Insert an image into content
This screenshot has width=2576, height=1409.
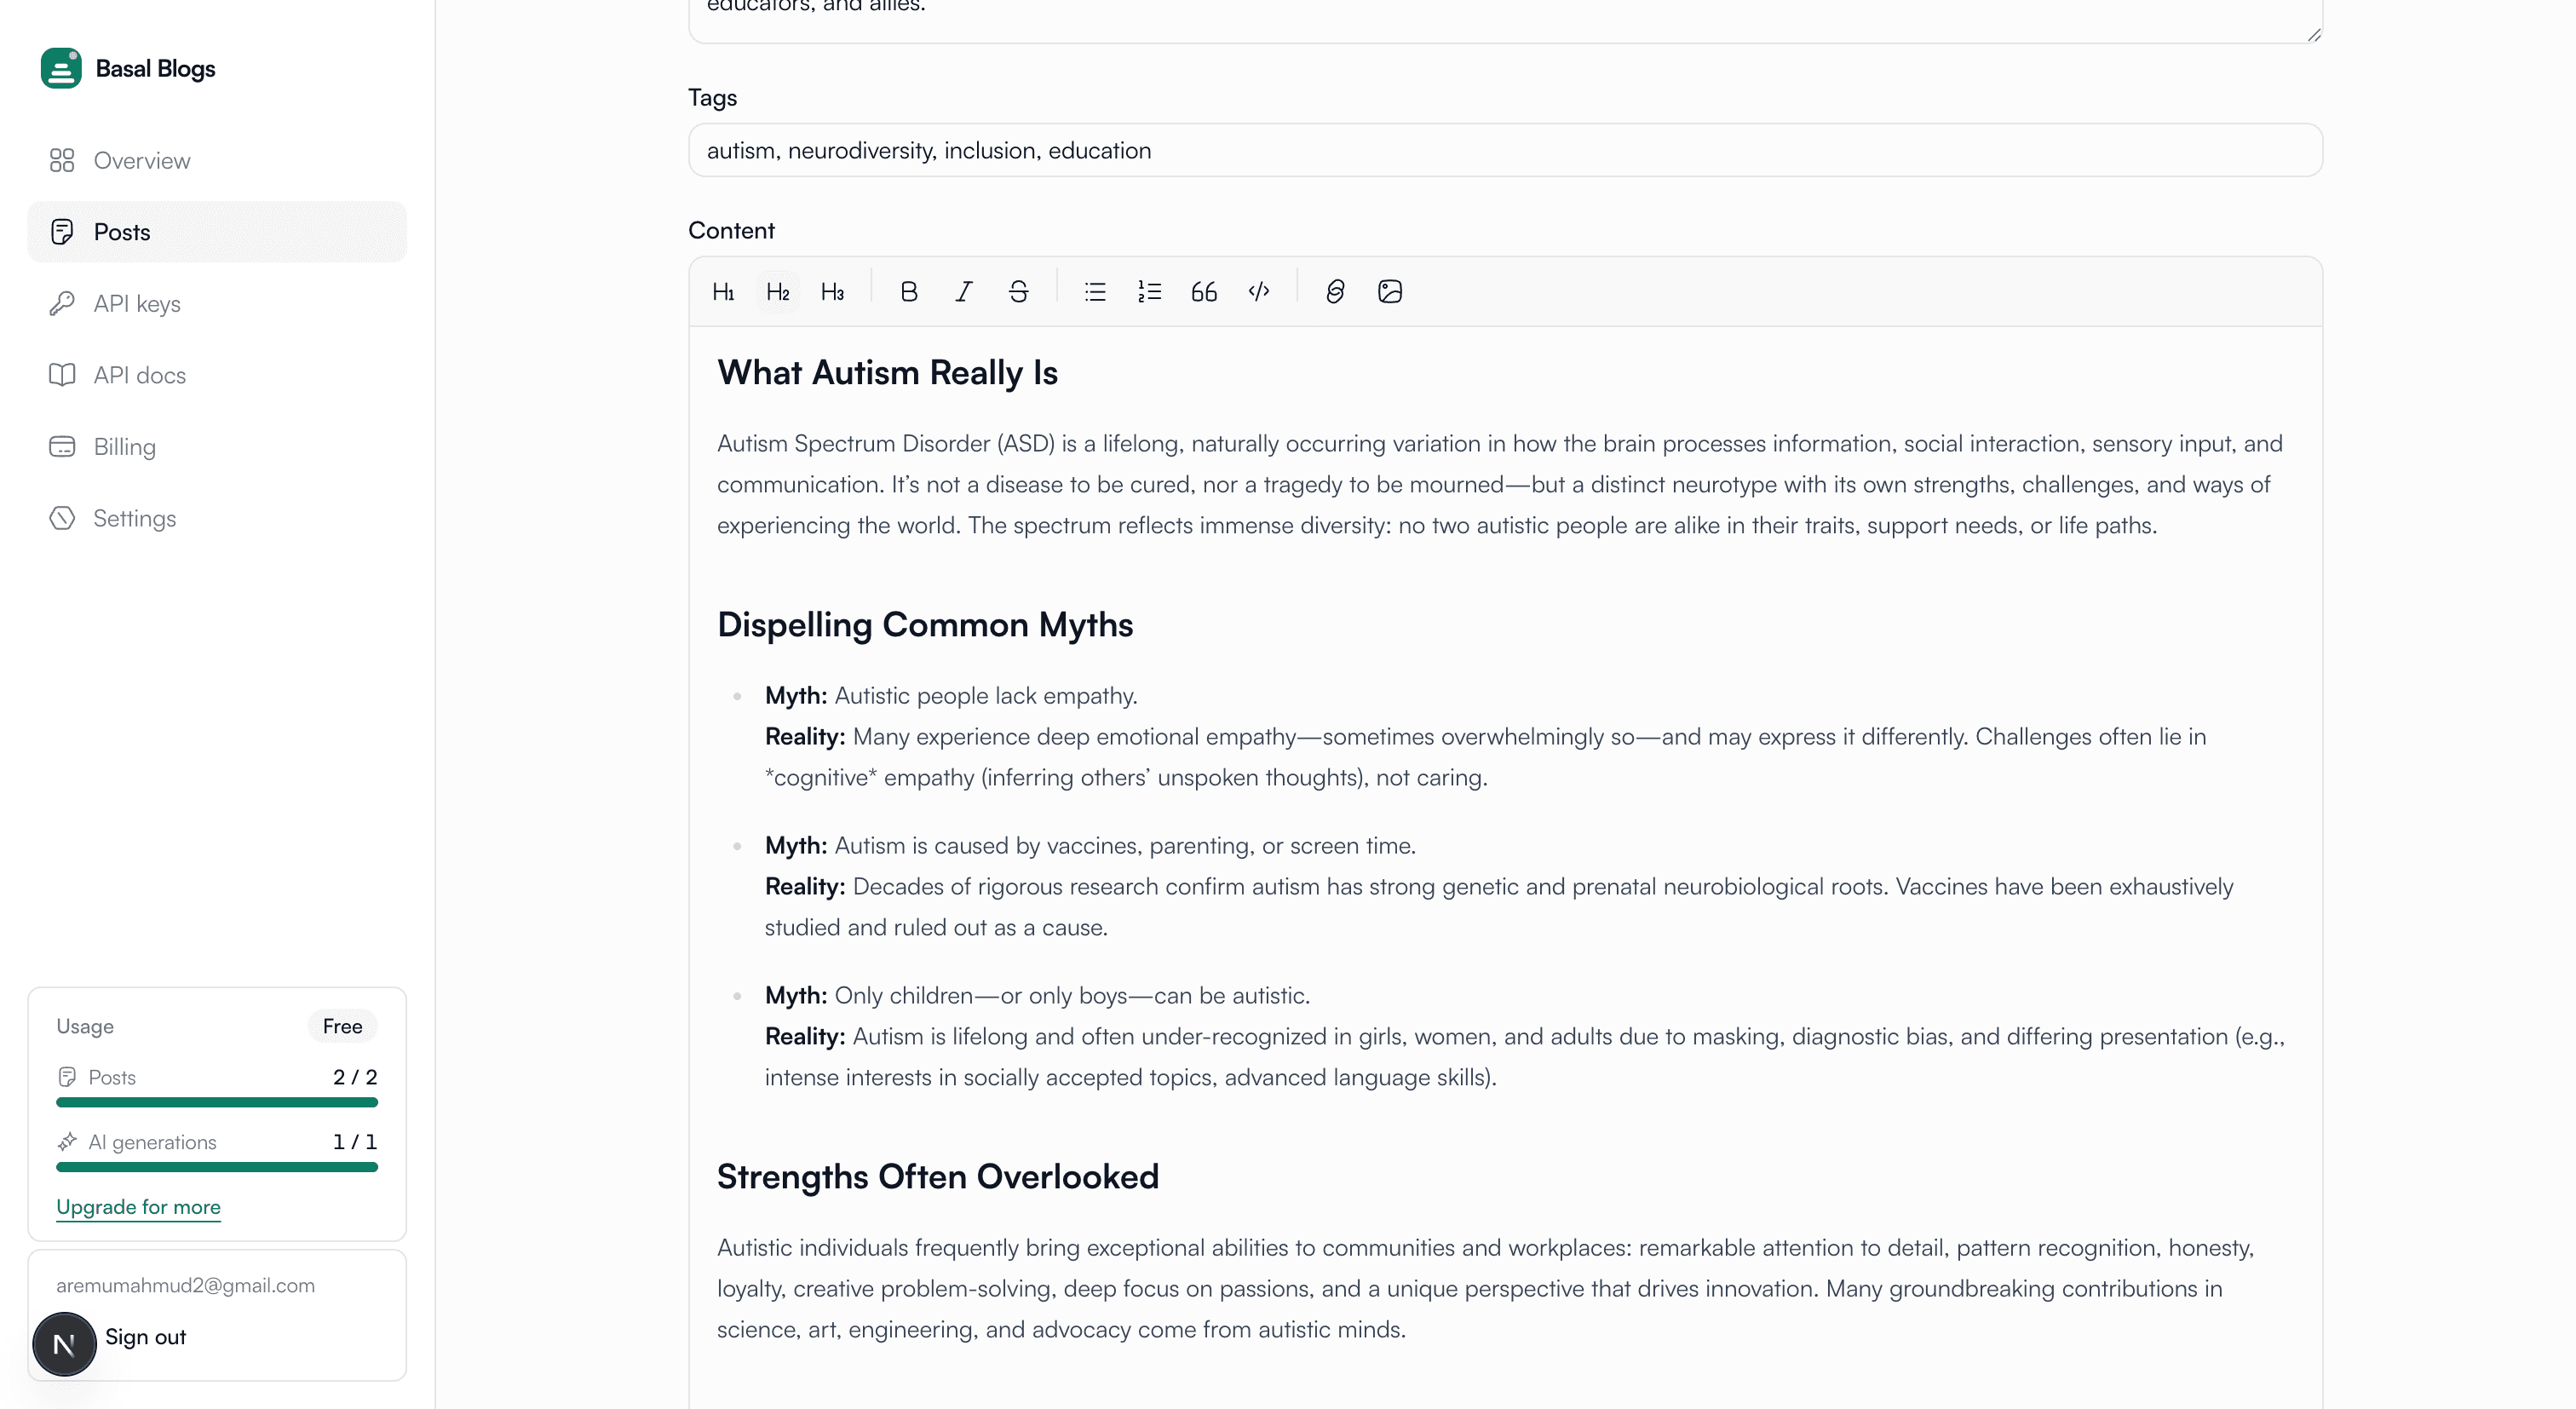click(1390, 291)
